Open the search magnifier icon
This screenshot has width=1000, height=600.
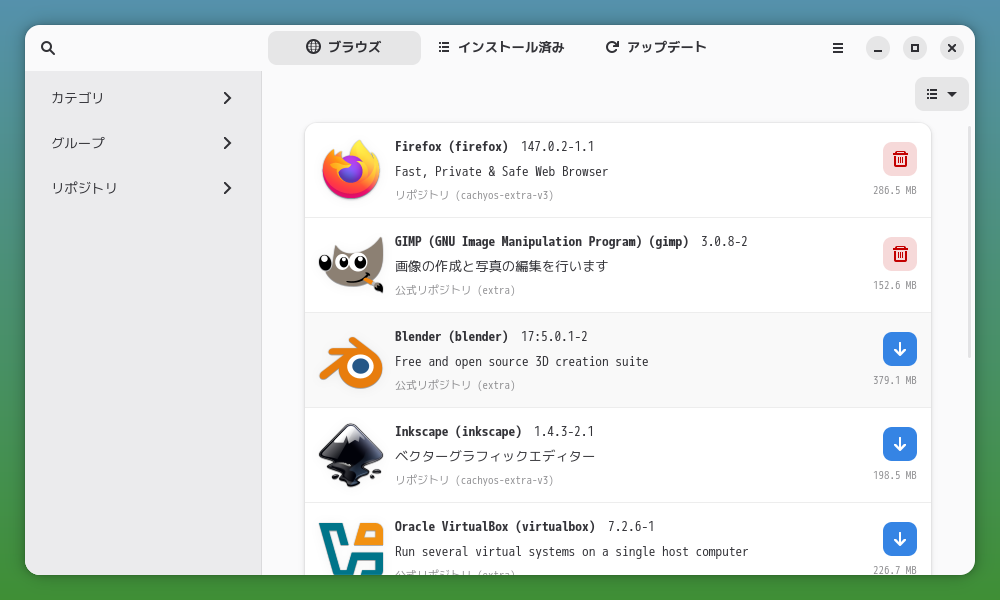click(48, 48)
